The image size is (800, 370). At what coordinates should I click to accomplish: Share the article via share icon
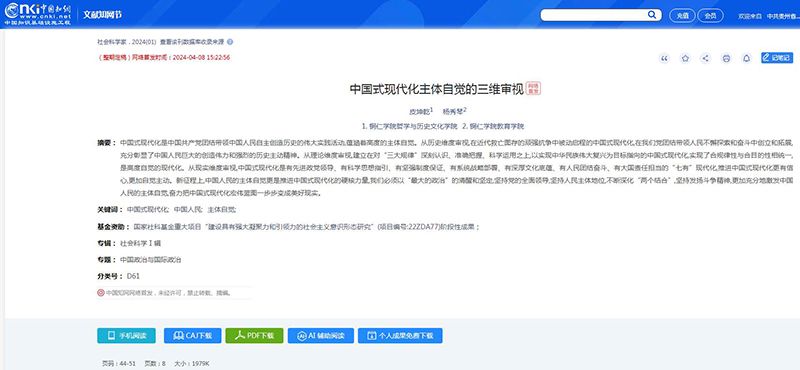[706, 58]
